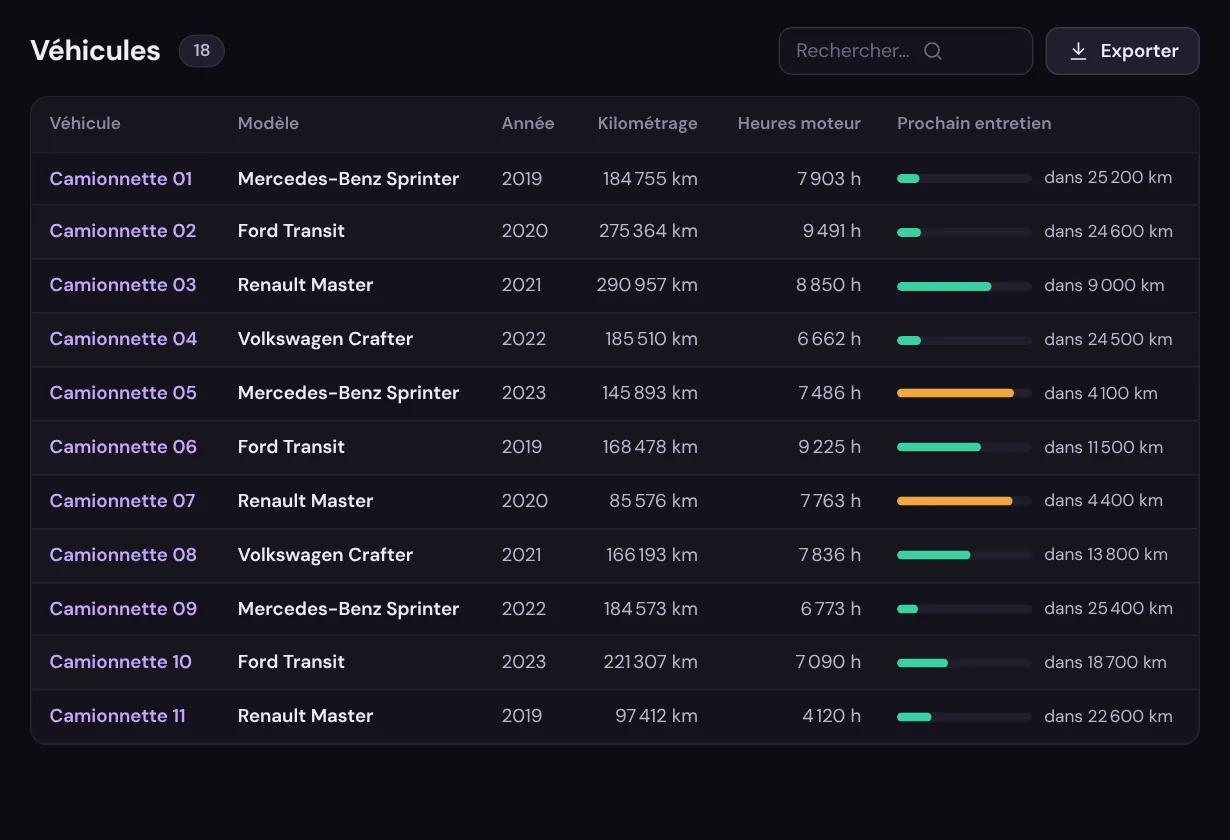Image resolution: width=1230 pixels, height=840 pixels.
Task: Click the Kilométrage column header
Action: [x=648, y=124]
